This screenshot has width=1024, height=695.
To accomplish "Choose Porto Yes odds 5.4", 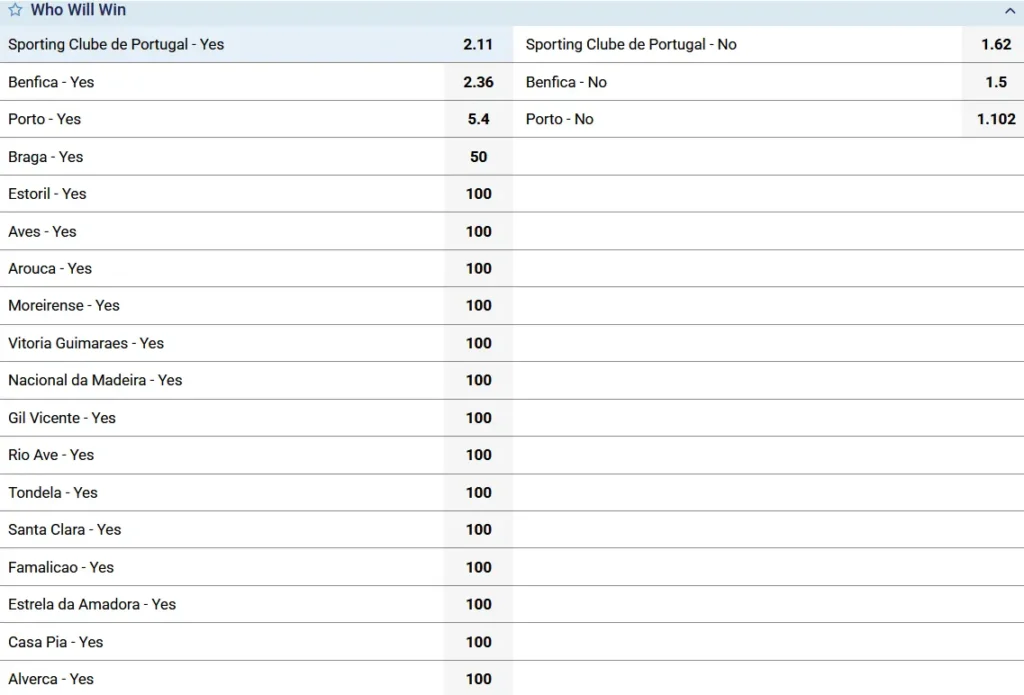I will point(478,119).
